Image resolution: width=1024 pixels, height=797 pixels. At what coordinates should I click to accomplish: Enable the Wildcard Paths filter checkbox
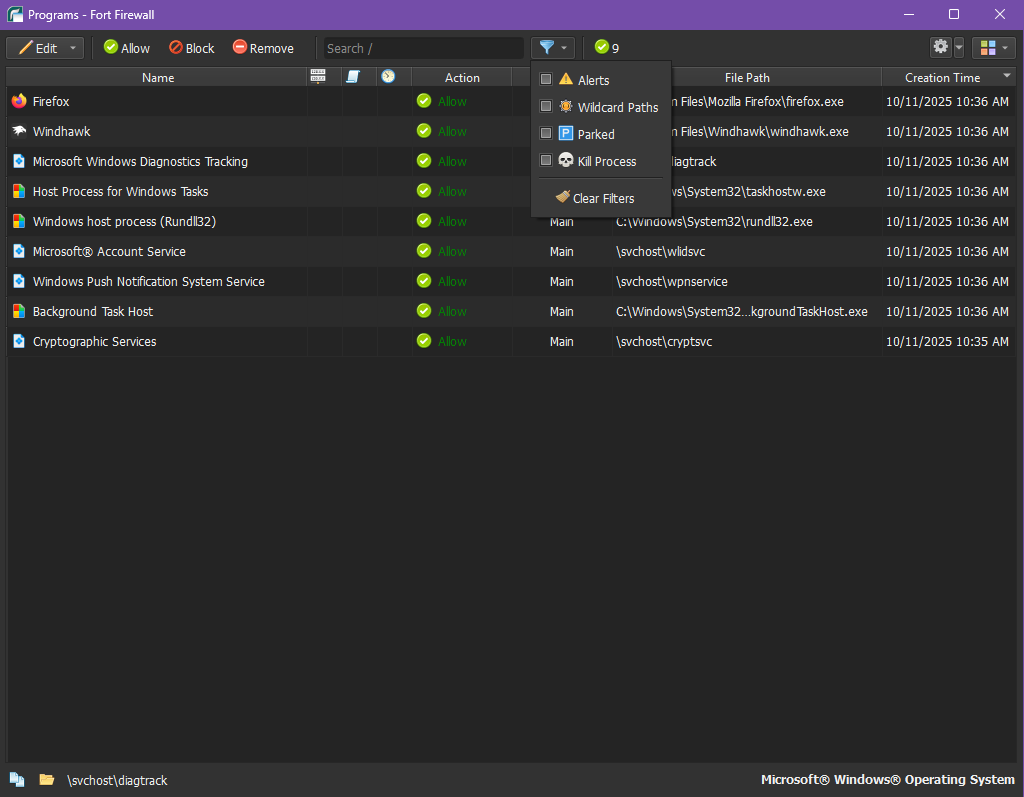pyautogui.click(x=546, y=106)
